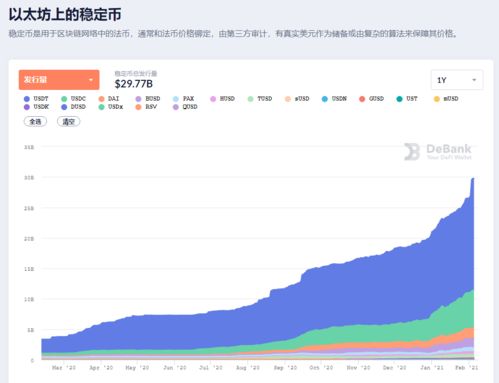Screen dimensions: 499x383
Task: Click the 清空 clear button
Action: (69, 122)
